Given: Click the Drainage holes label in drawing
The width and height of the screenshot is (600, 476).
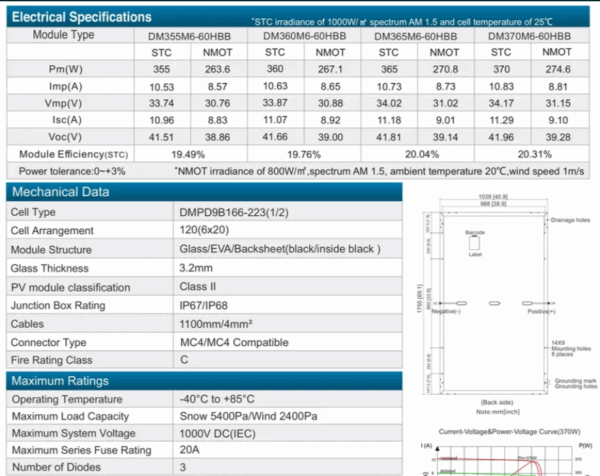Looking at the screenshot, I should (x=570, y=220).
